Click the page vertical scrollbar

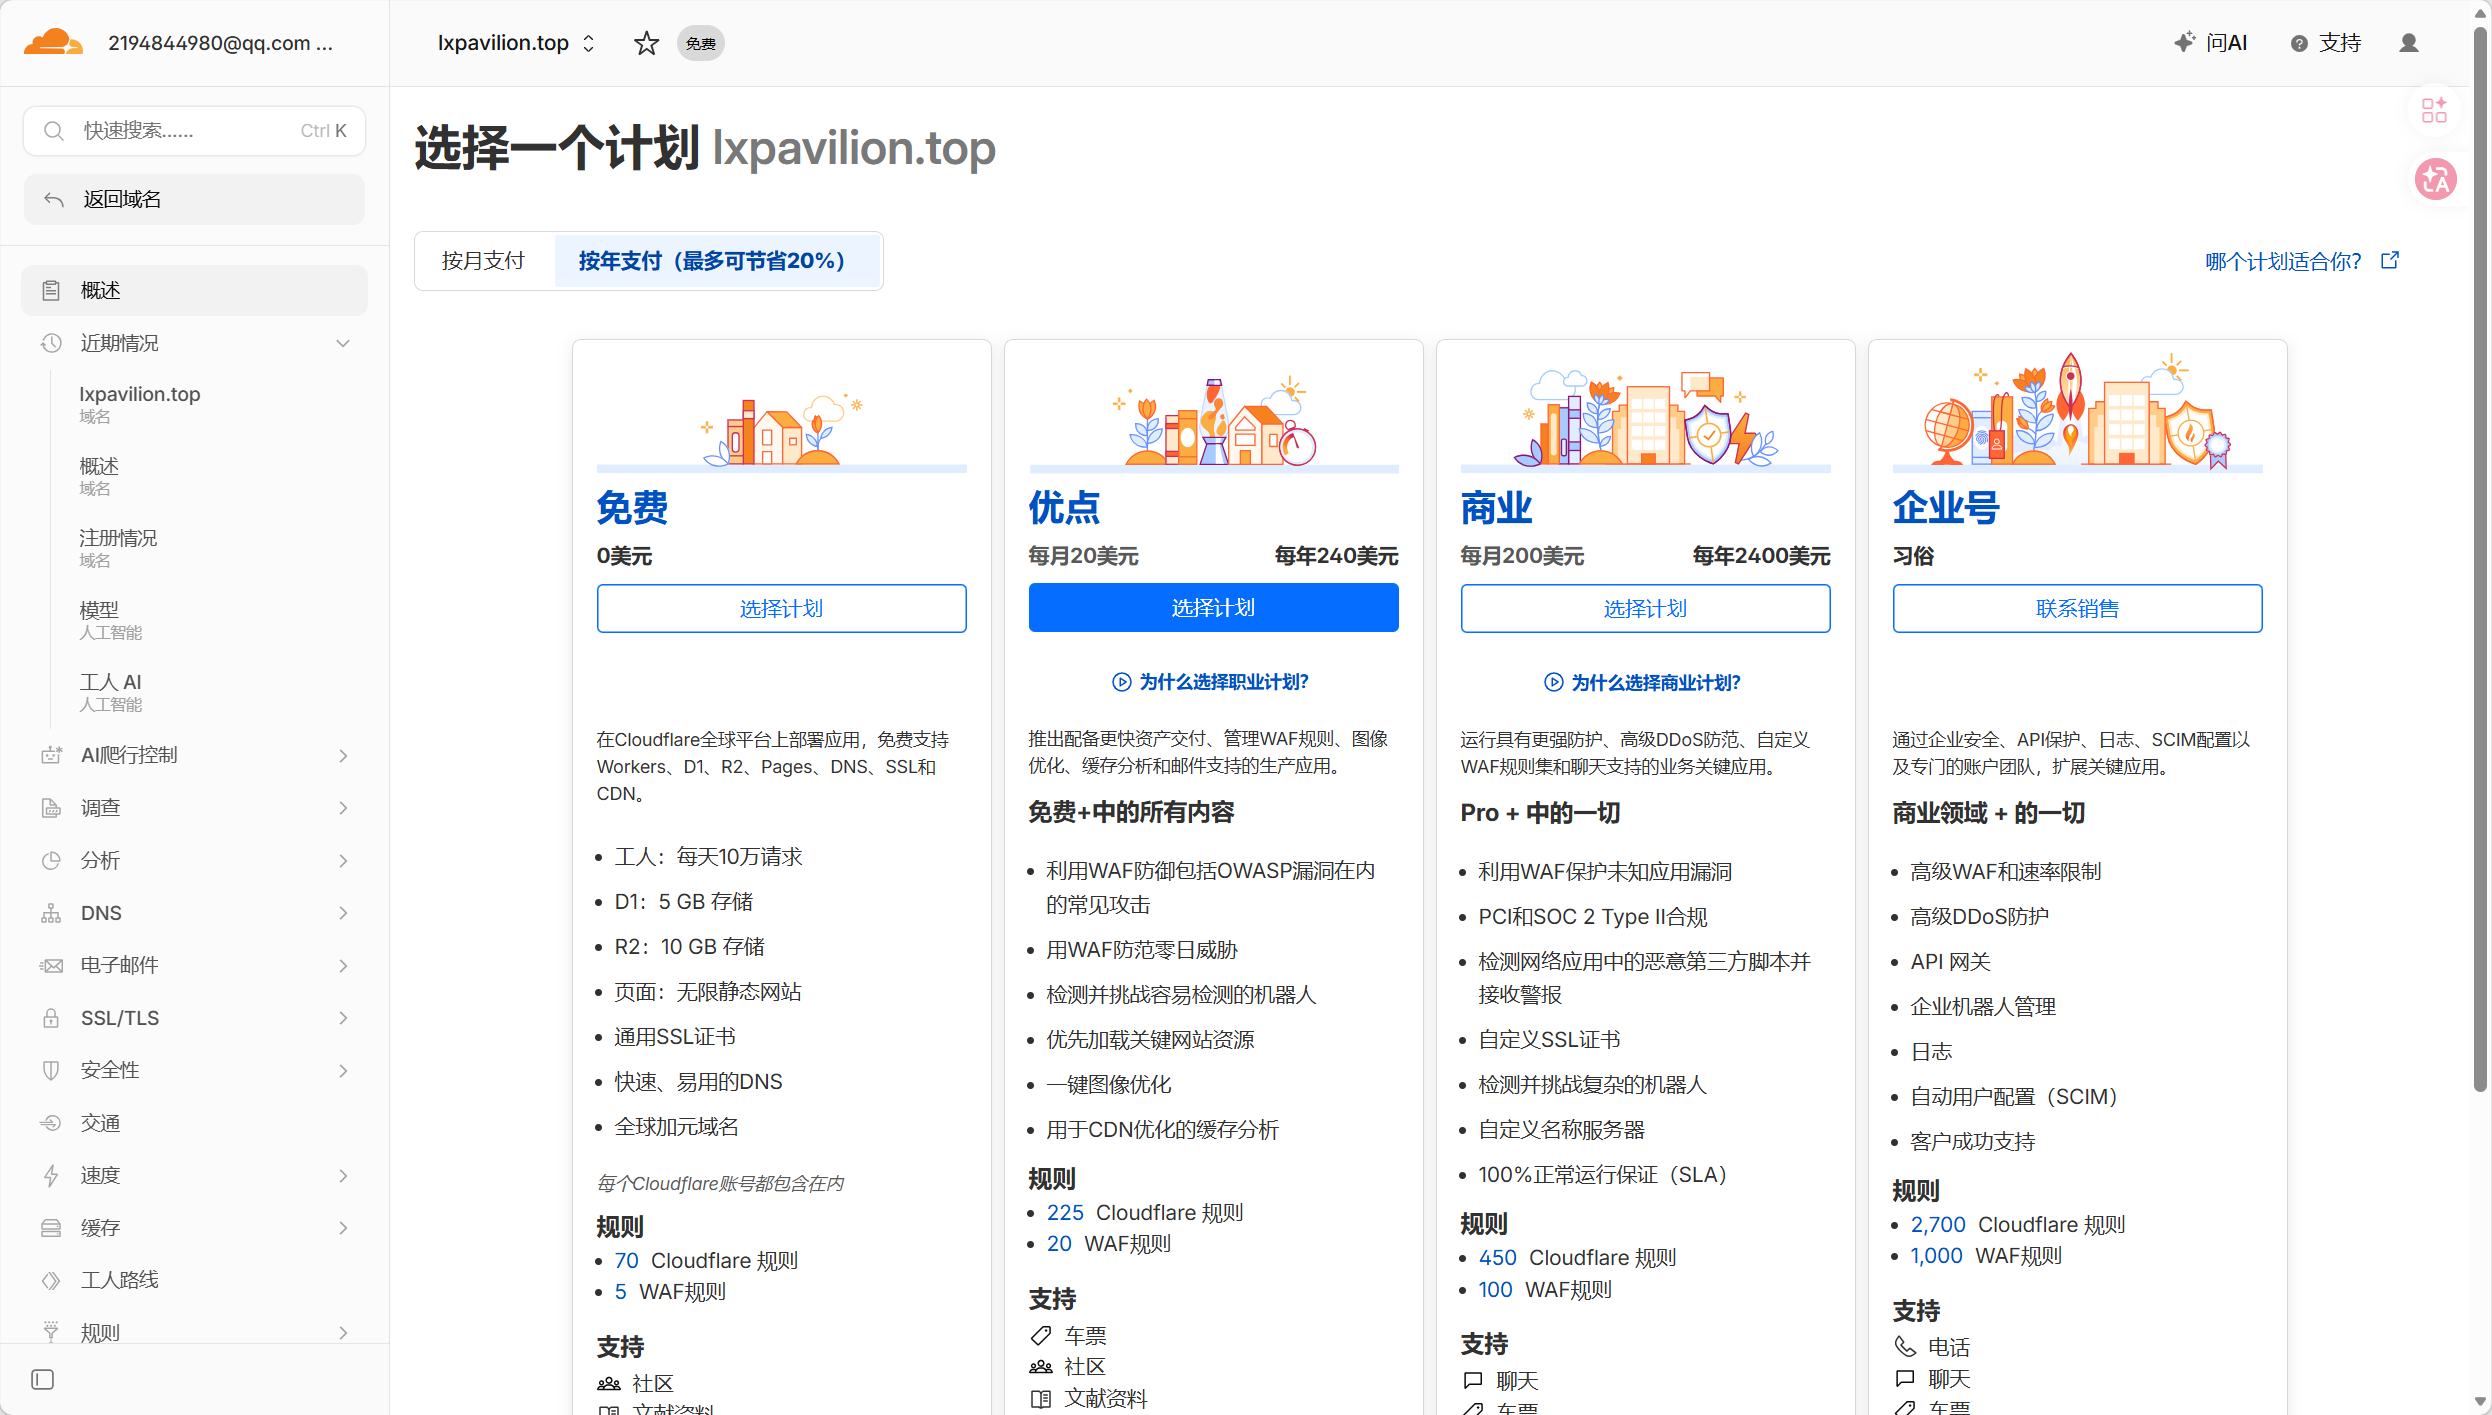2479,560
